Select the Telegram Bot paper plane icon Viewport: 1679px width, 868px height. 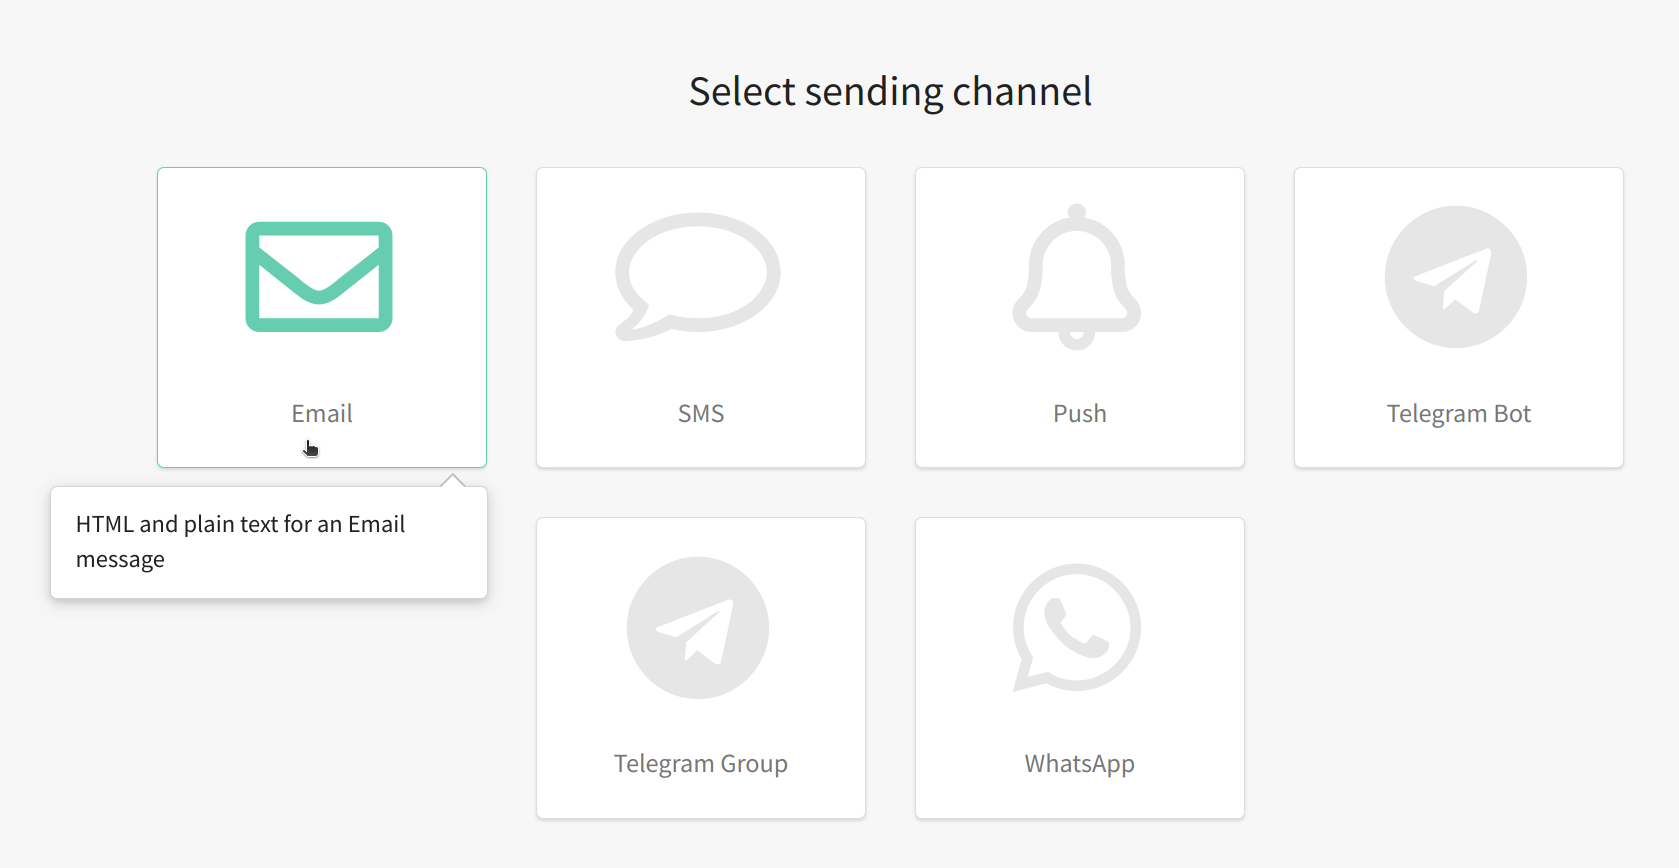(x=1456, y=277)
